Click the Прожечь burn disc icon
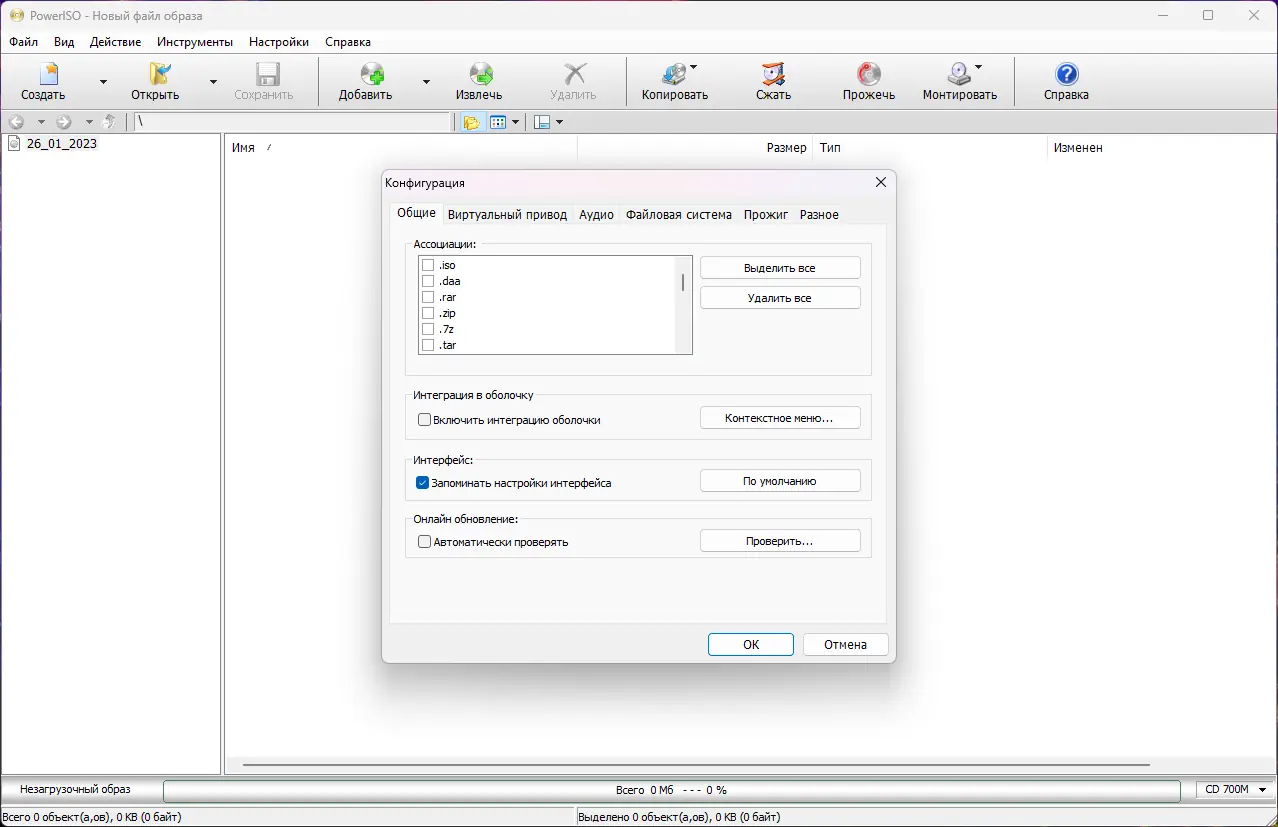Viewport: 1278px width, 827px height. point(868,74)
